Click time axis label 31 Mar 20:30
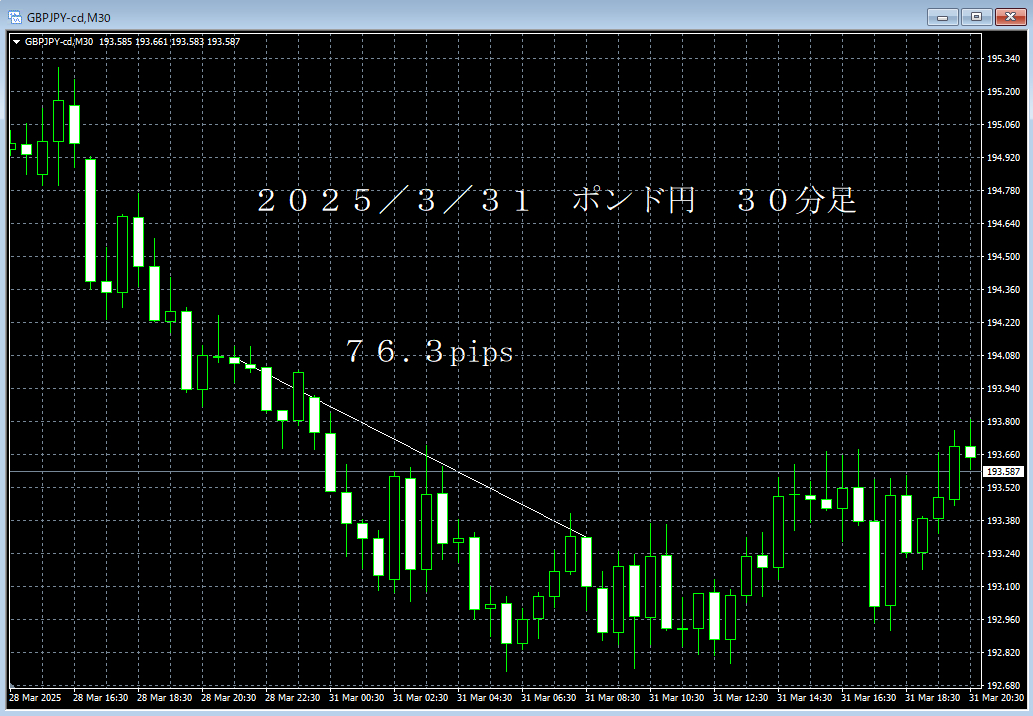 click(996, 698)
